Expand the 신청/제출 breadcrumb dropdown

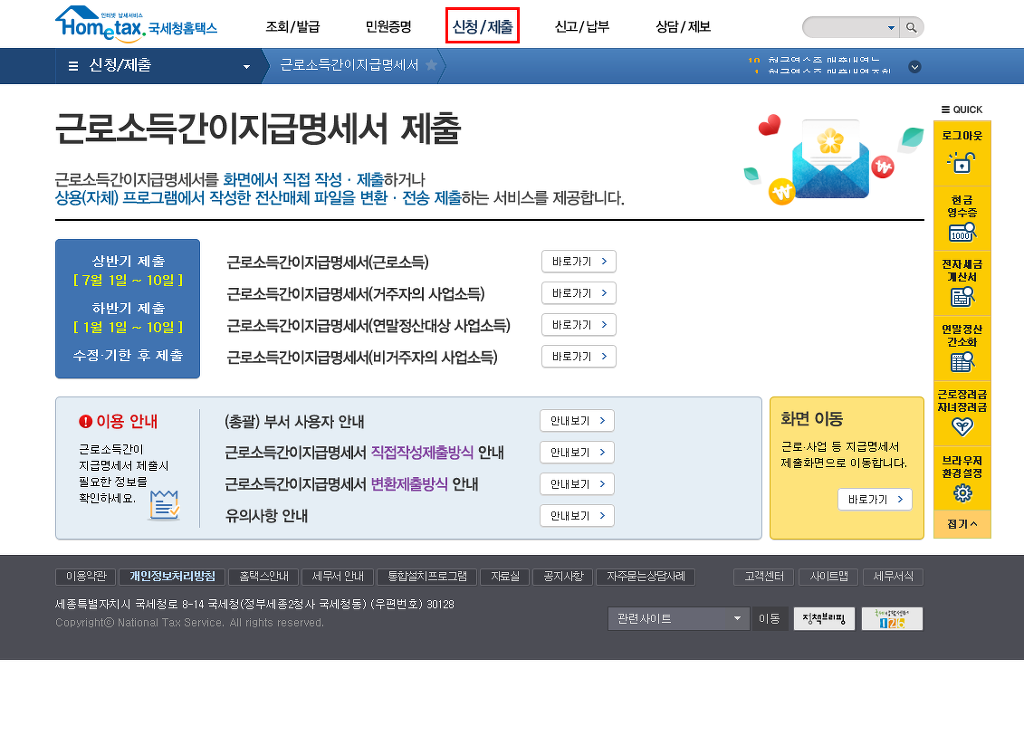pyautogui.click(x=246, y=67)
